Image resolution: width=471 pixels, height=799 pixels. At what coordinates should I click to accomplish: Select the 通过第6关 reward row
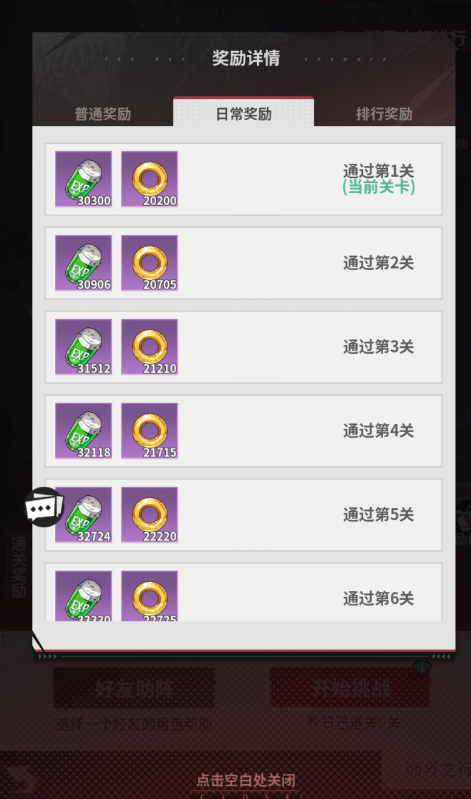[244, 592]
